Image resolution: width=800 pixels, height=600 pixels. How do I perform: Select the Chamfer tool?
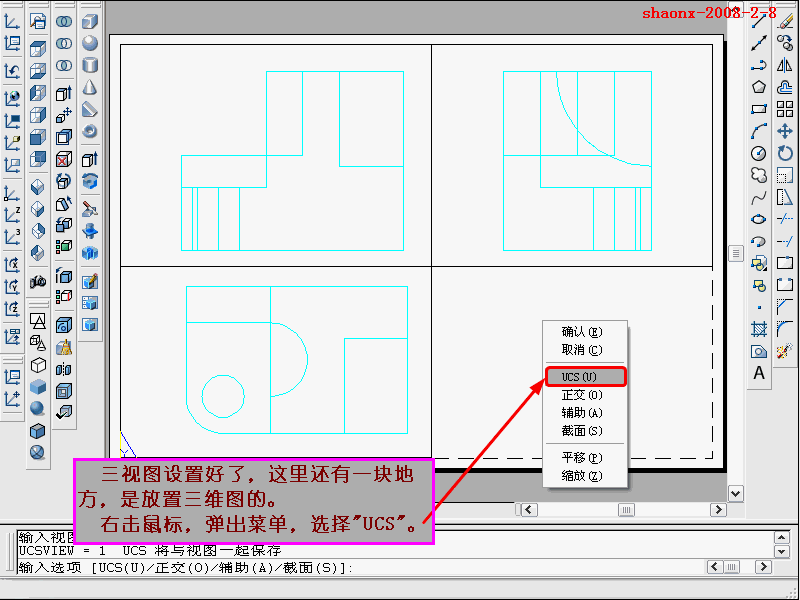tap(785, 307)
